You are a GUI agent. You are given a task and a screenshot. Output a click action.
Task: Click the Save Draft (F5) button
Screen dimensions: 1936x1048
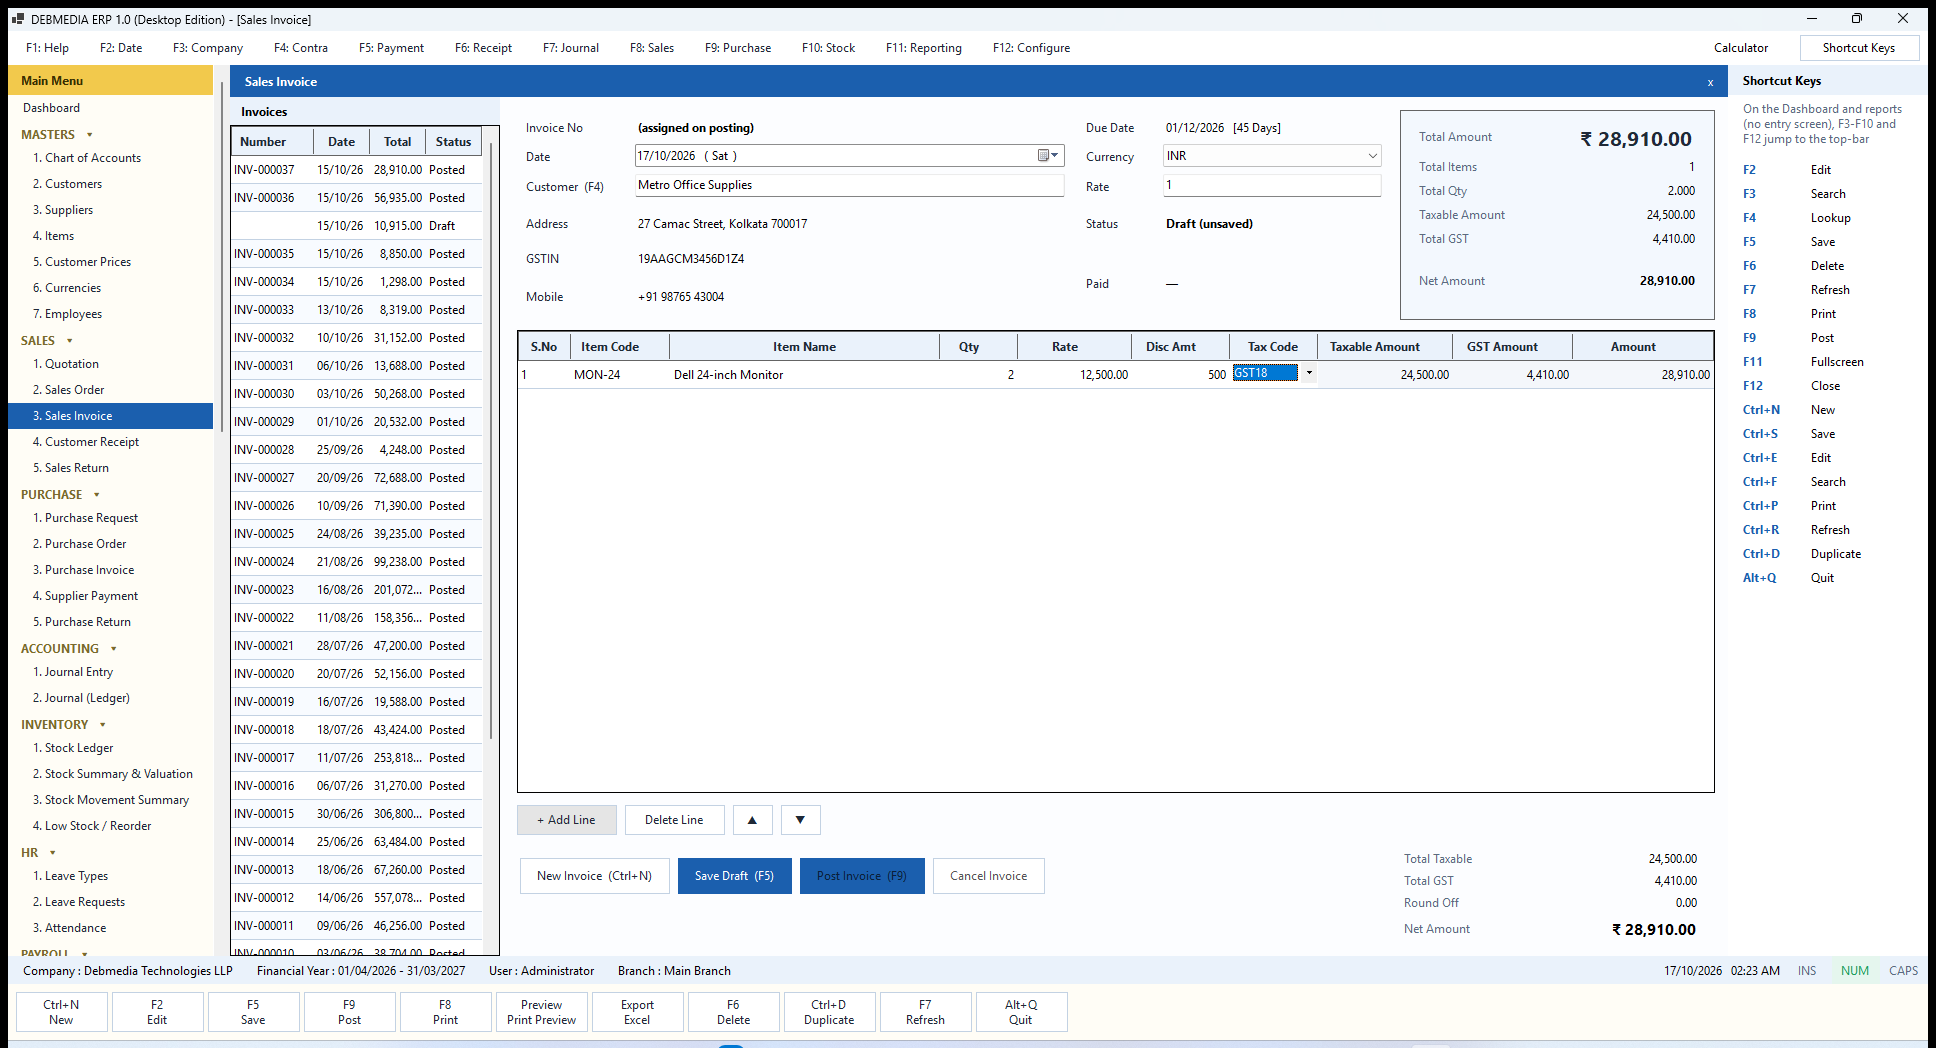(735, 876)
